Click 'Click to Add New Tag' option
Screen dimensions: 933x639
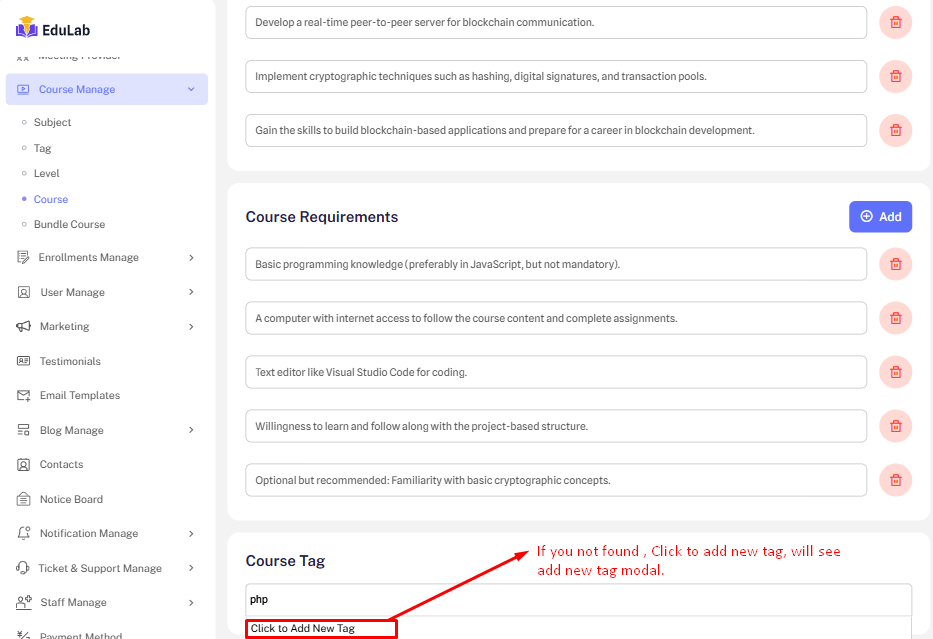[x=321, y=629]
